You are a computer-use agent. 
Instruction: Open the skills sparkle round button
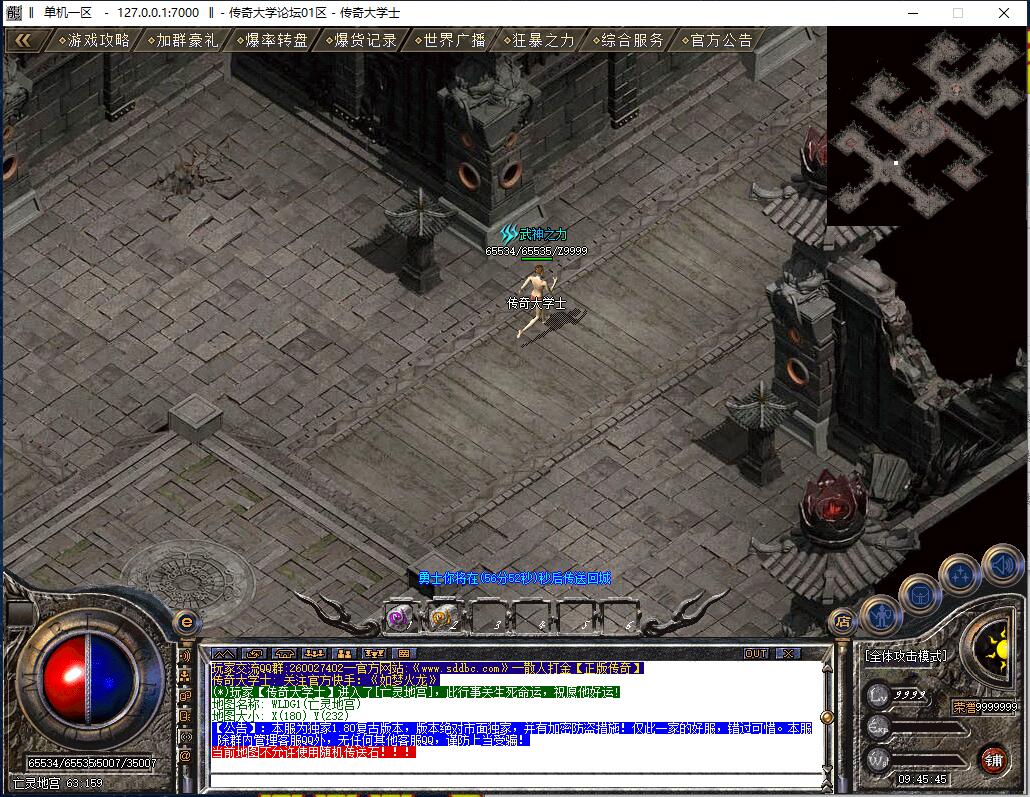click(960, 575)
